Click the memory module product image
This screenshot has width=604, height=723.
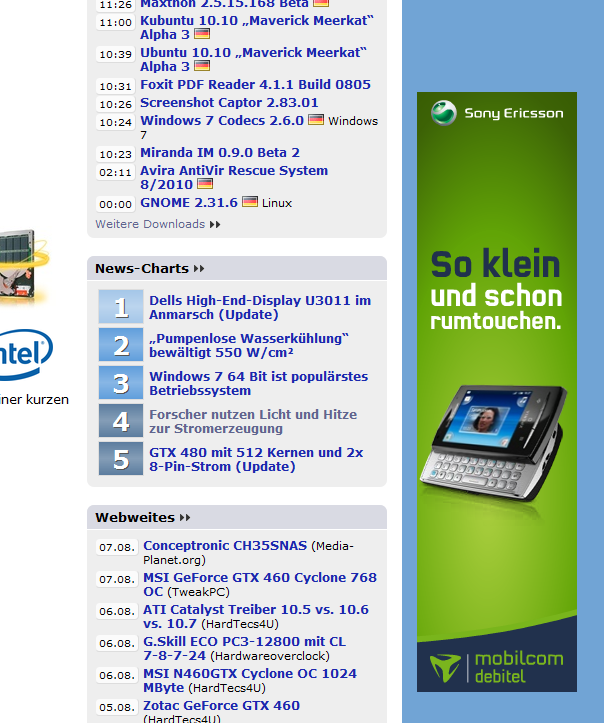tap(23, 266)
